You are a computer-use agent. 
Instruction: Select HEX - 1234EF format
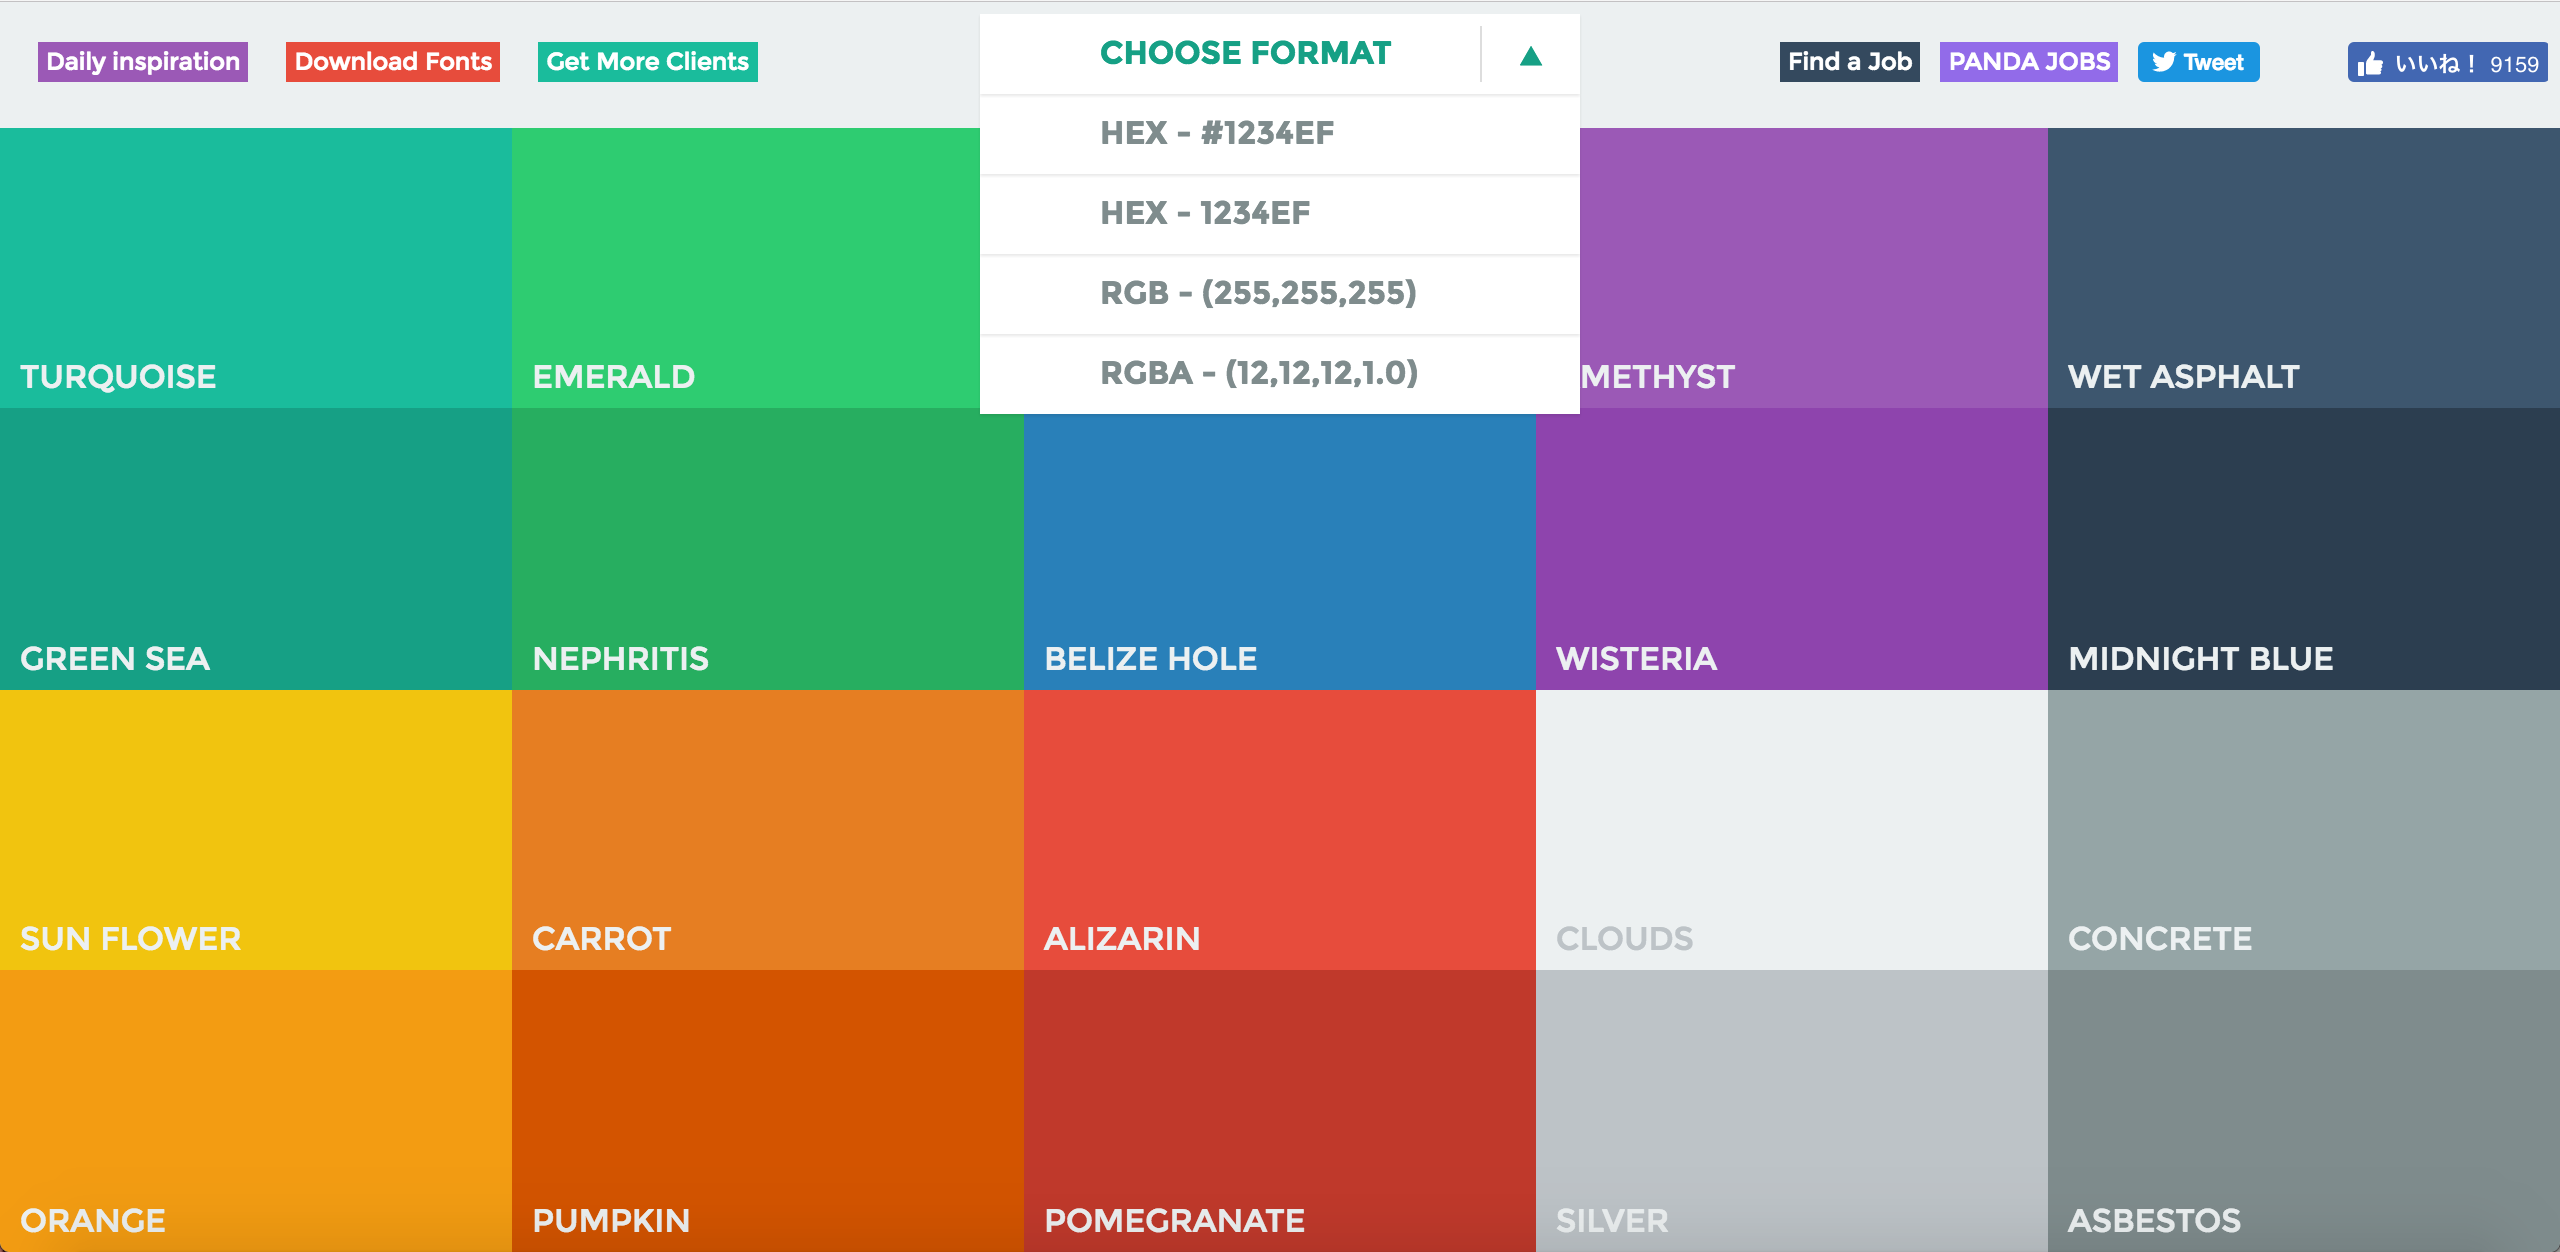1207,212
